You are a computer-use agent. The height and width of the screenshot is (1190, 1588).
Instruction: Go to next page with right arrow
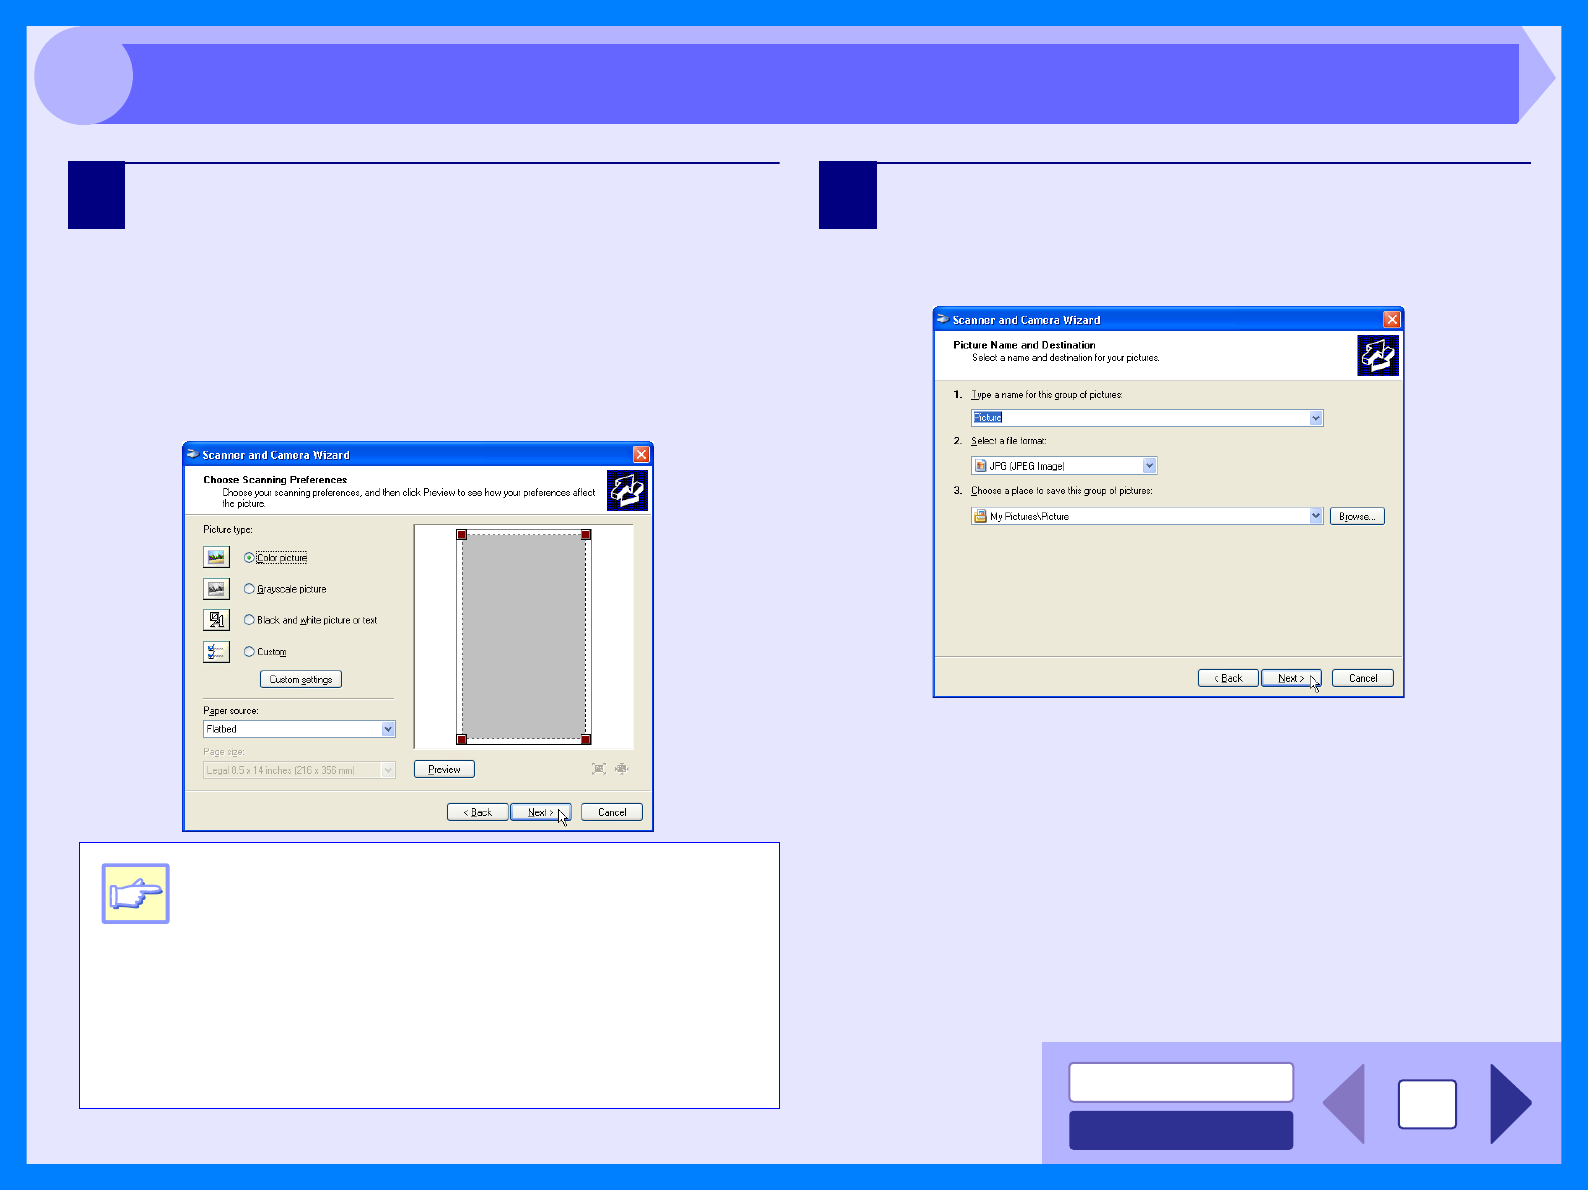[x=1511, y=1104]
